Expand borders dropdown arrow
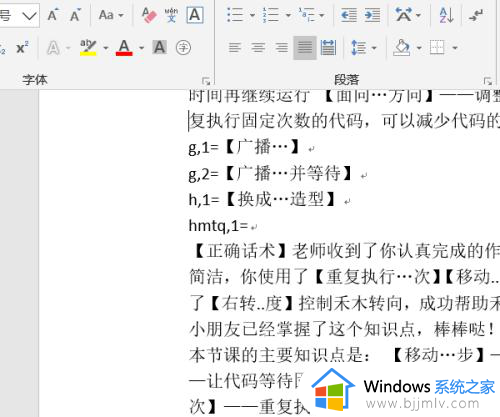 (455, 48)
